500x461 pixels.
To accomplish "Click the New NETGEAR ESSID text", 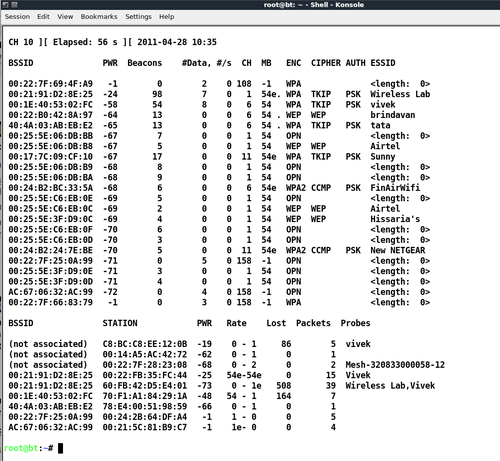I will (x=398, y=250).
